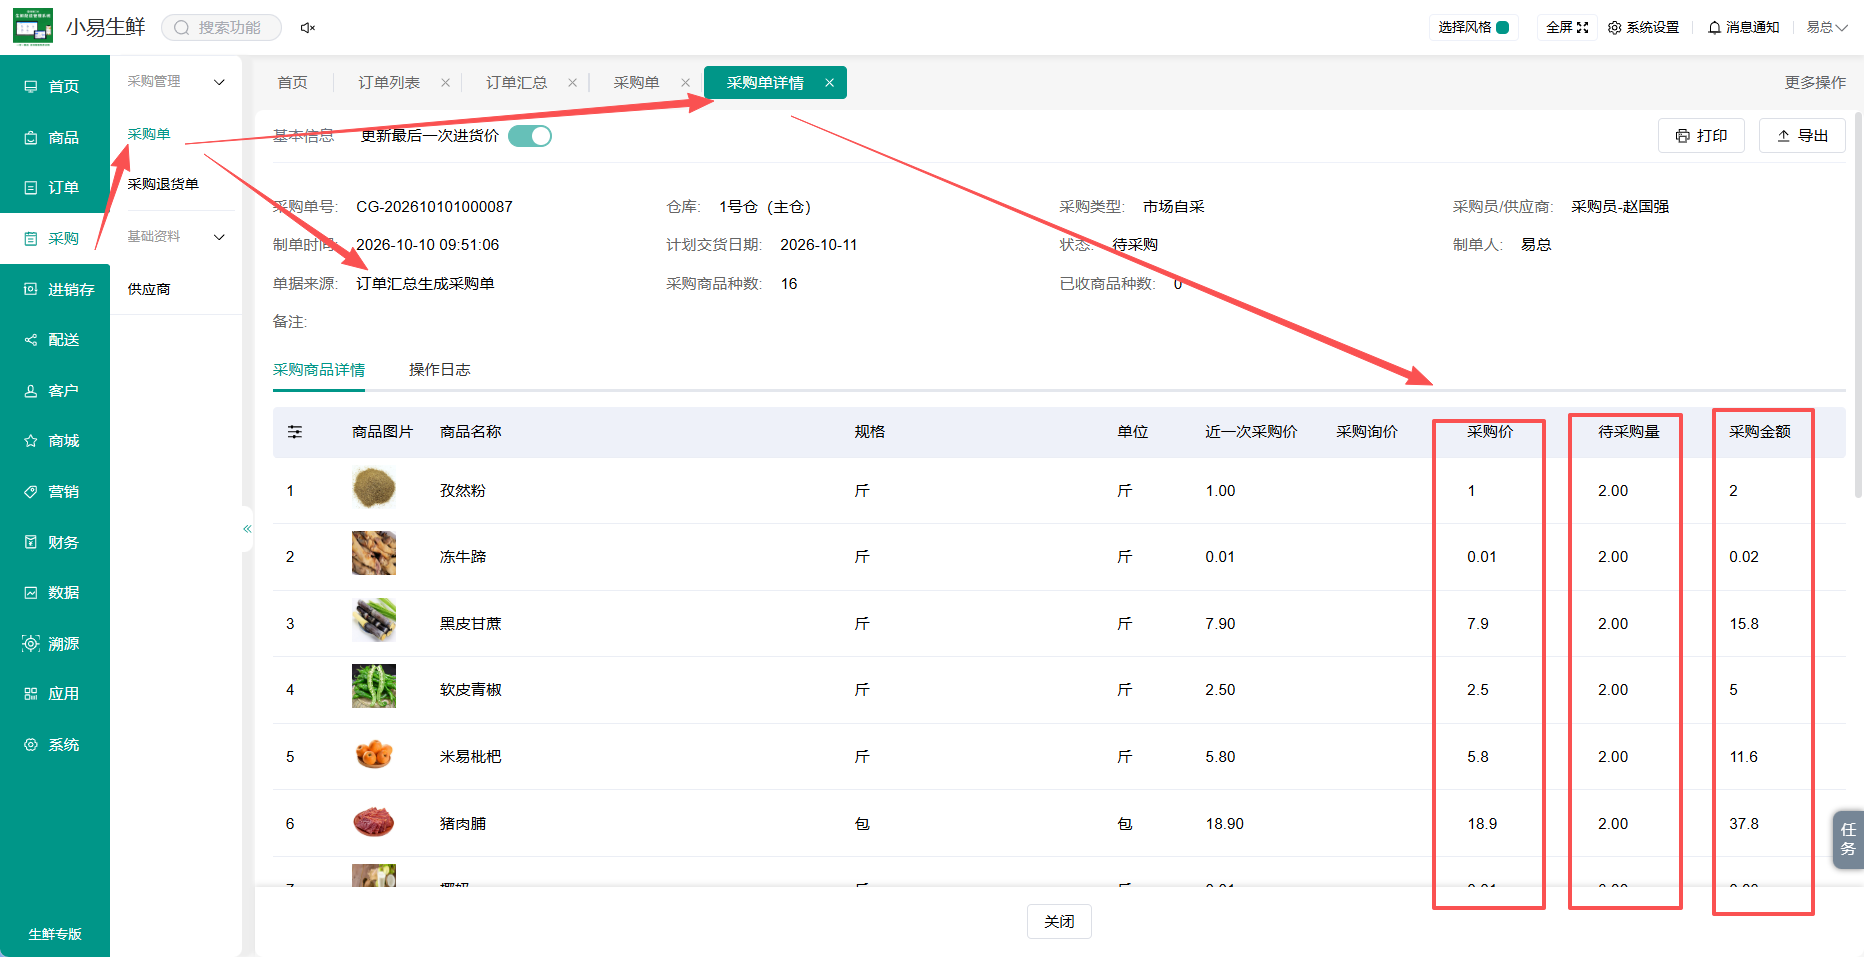Click the 搜索功能 search field
The image size is (1864, 957).
[221, 28]
